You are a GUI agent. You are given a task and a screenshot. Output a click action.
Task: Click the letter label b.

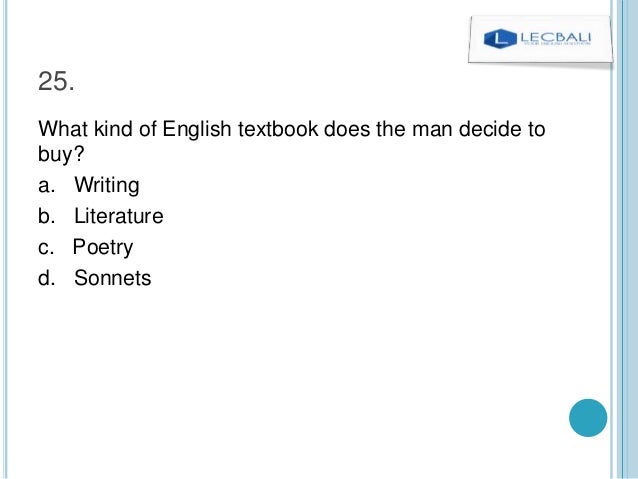pyautogui.click(x=44, y=216)
